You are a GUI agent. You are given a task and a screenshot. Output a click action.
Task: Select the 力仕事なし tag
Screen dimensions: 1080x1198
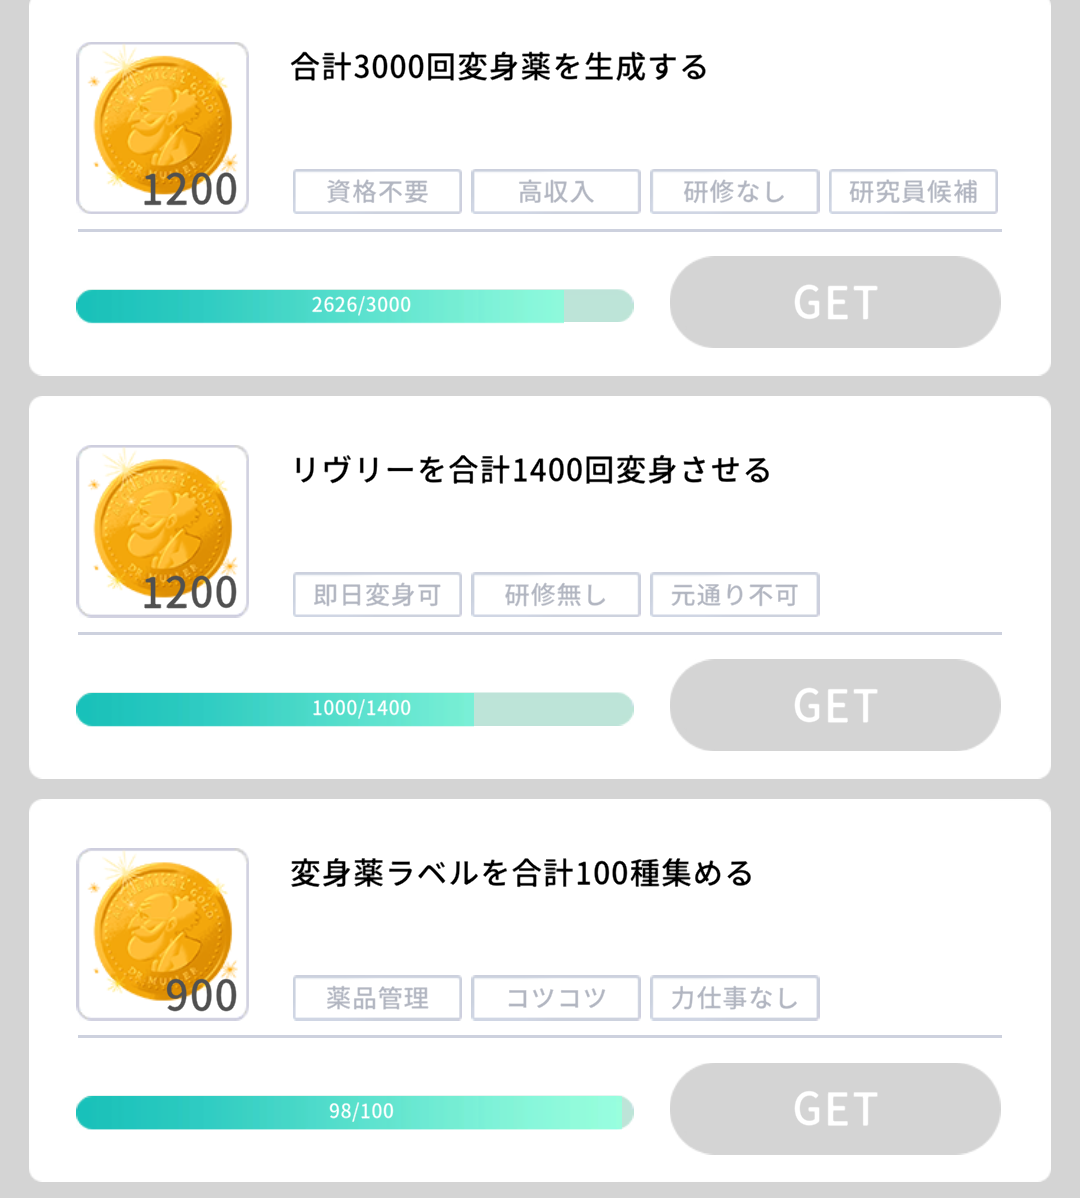pyautogui.click(x=735, y=998)
